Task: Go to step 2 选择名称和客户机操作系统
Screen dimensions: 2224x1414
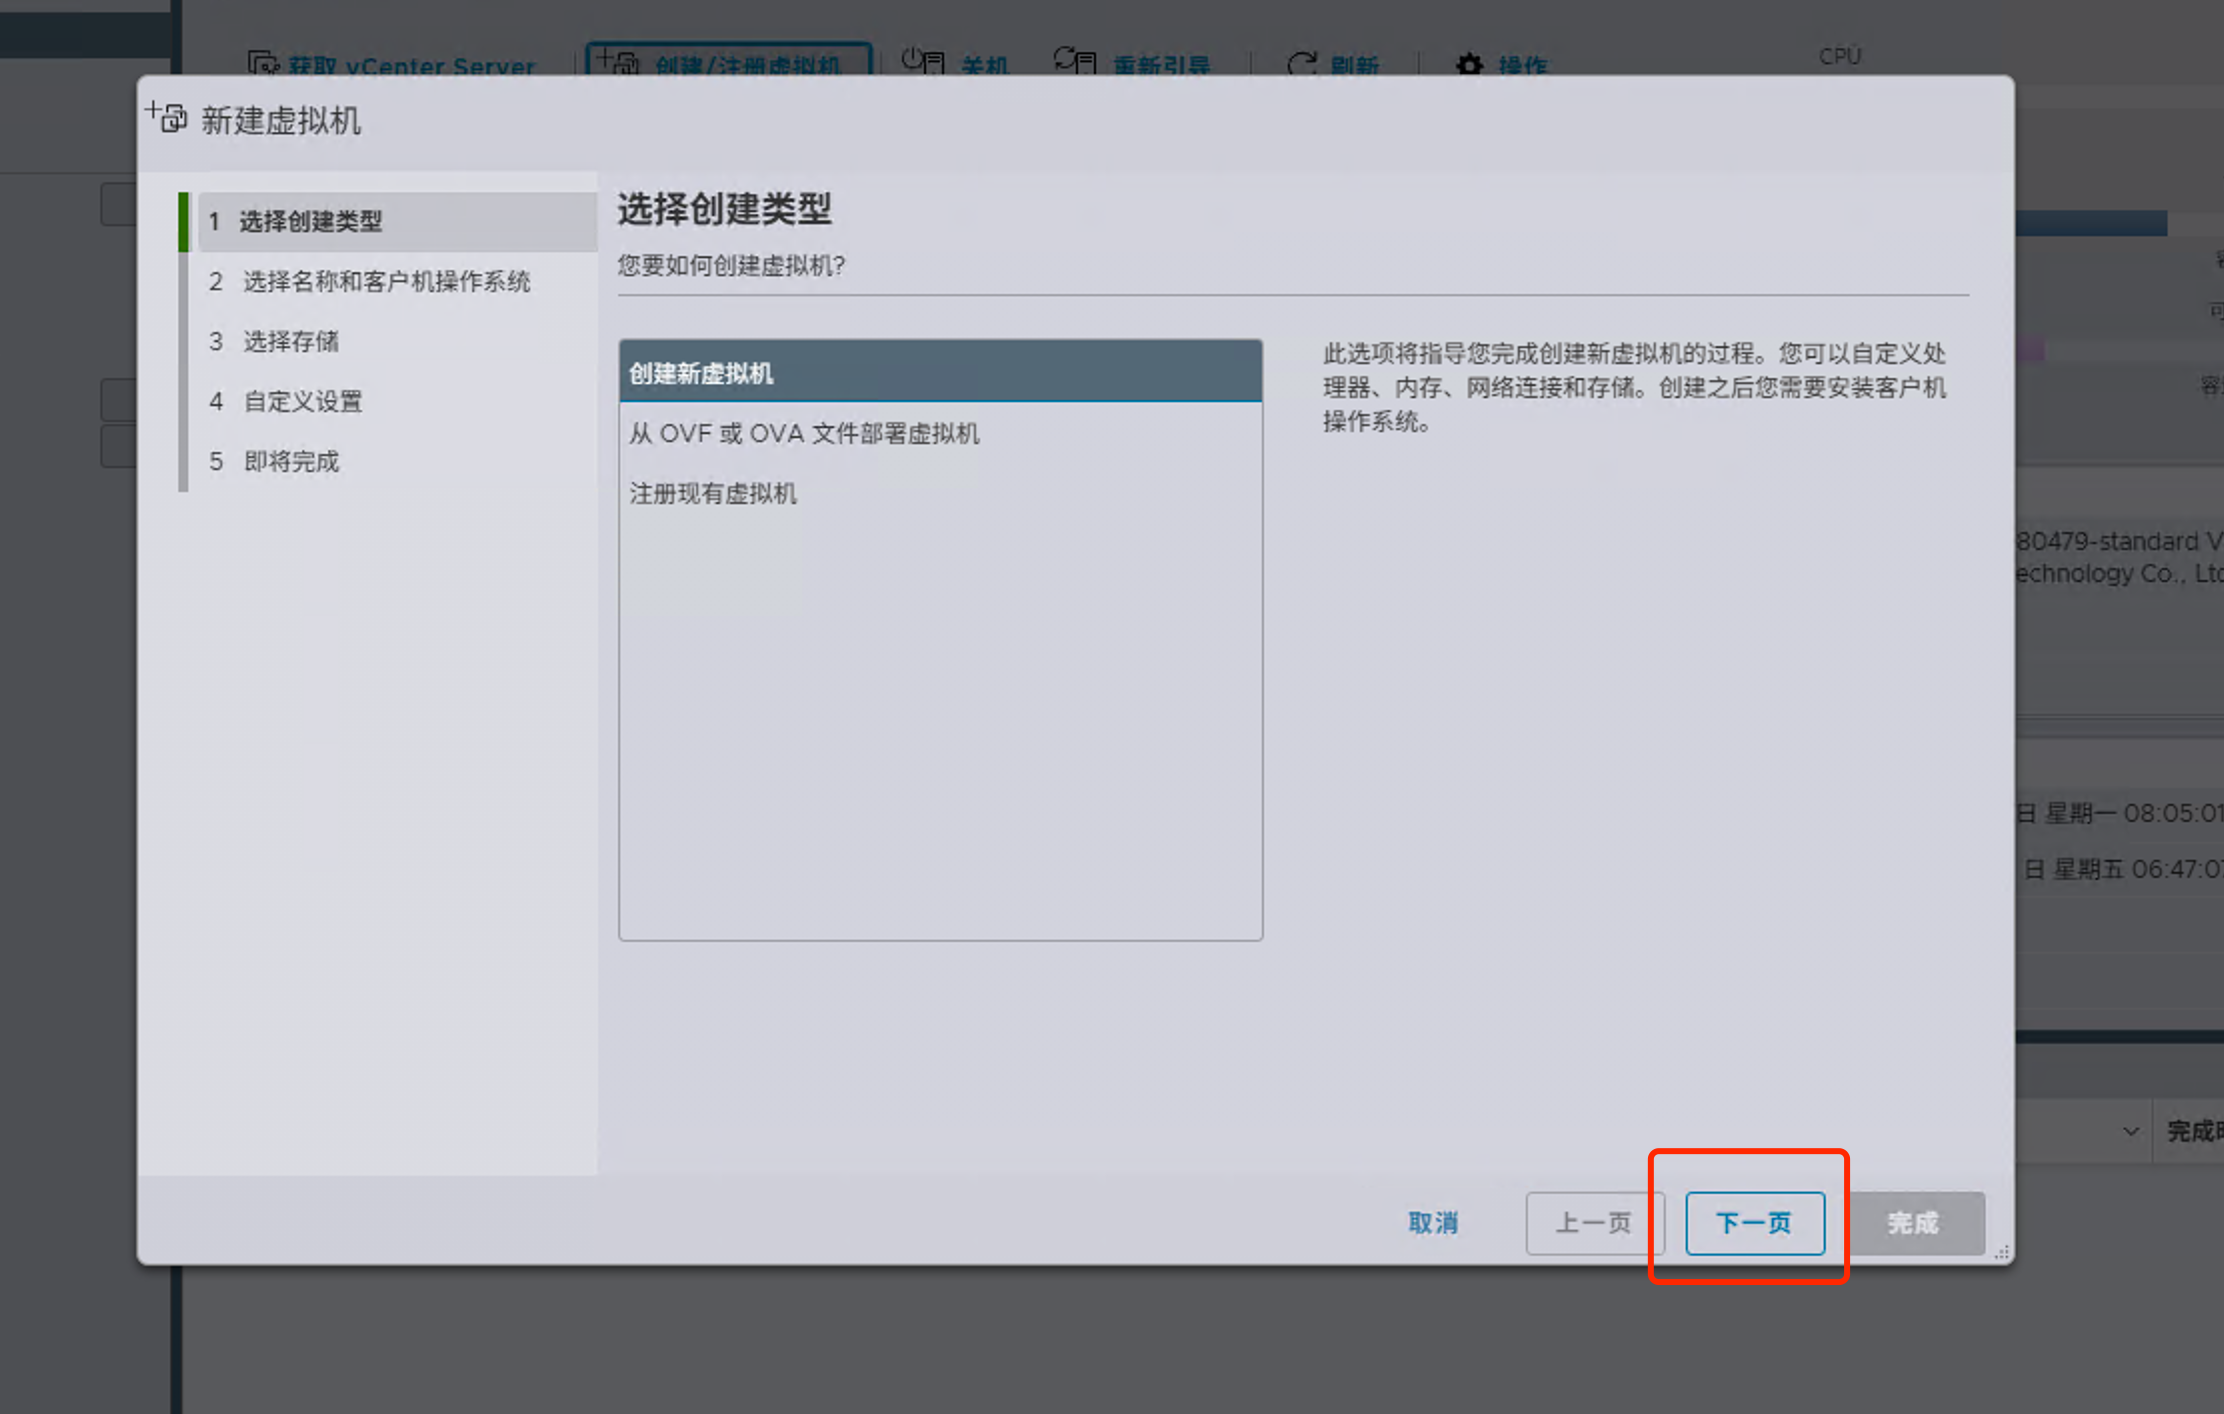Action: 386,281
